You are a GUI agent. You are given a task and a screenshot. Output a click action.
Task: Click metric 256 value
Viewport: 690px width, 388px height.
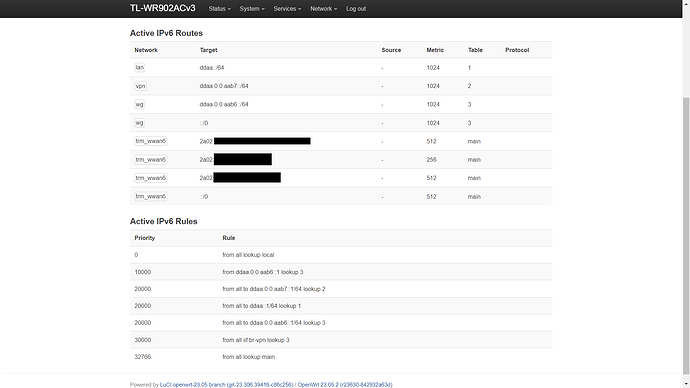coord(431,160)
